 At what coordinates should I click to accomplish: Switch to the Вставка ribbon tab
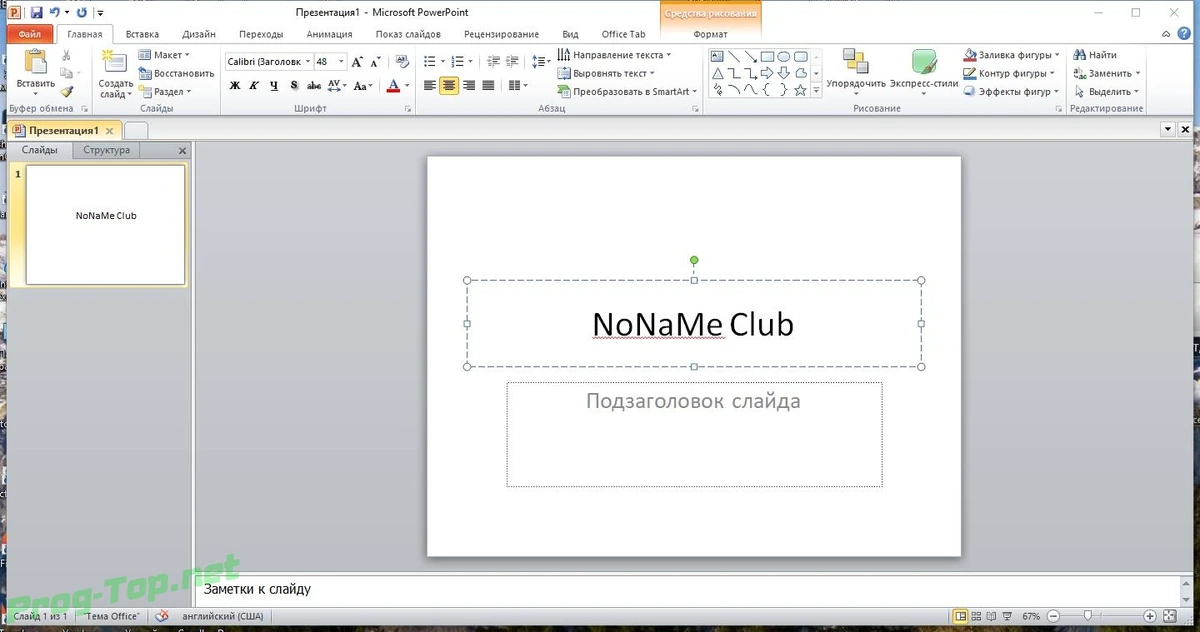pyautogui.click(x=142, y=34)
